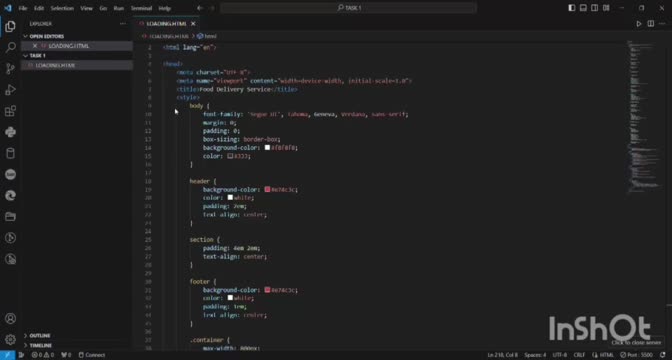Click the header background-color red swatch
The width and height of the screenshot is (672, 360).
coord(267,189)
